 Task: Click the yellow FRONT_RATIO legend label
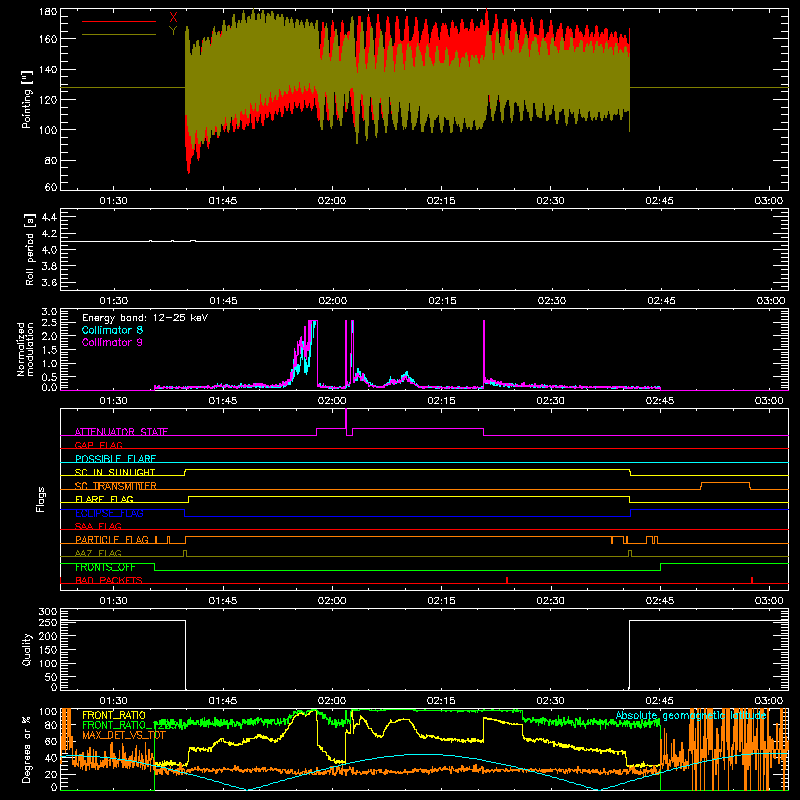[x=114, y=715]
